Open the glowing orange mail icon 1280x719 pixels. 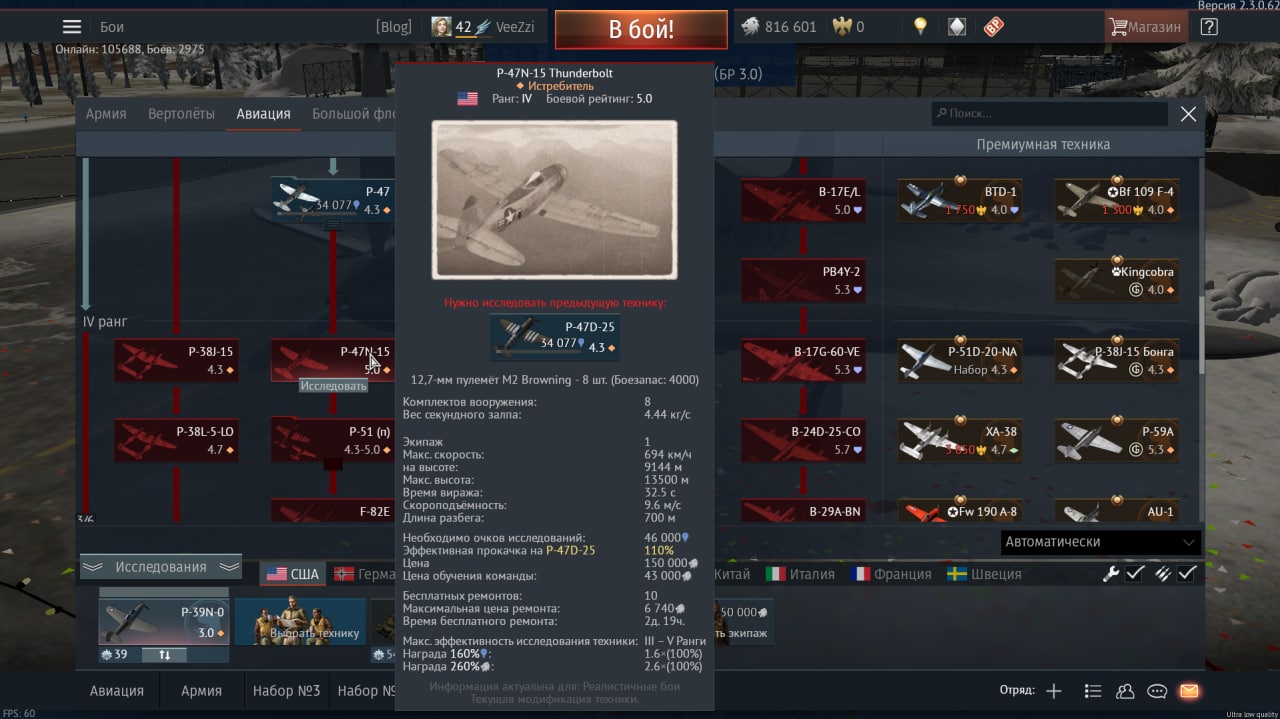tap(1189, 691)
